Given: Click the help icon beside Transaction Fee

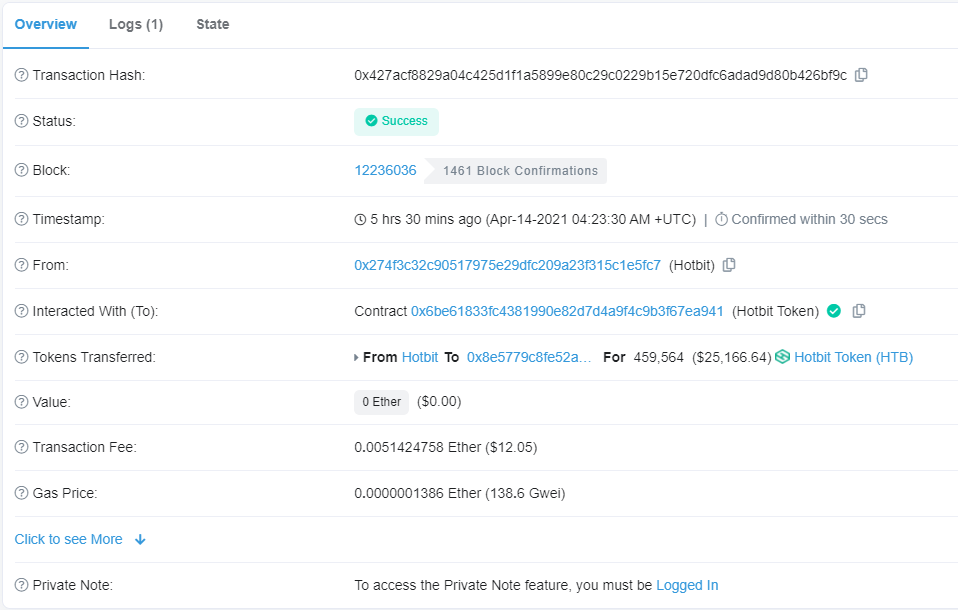Looking at the screenshot, I should coord(21,447).
